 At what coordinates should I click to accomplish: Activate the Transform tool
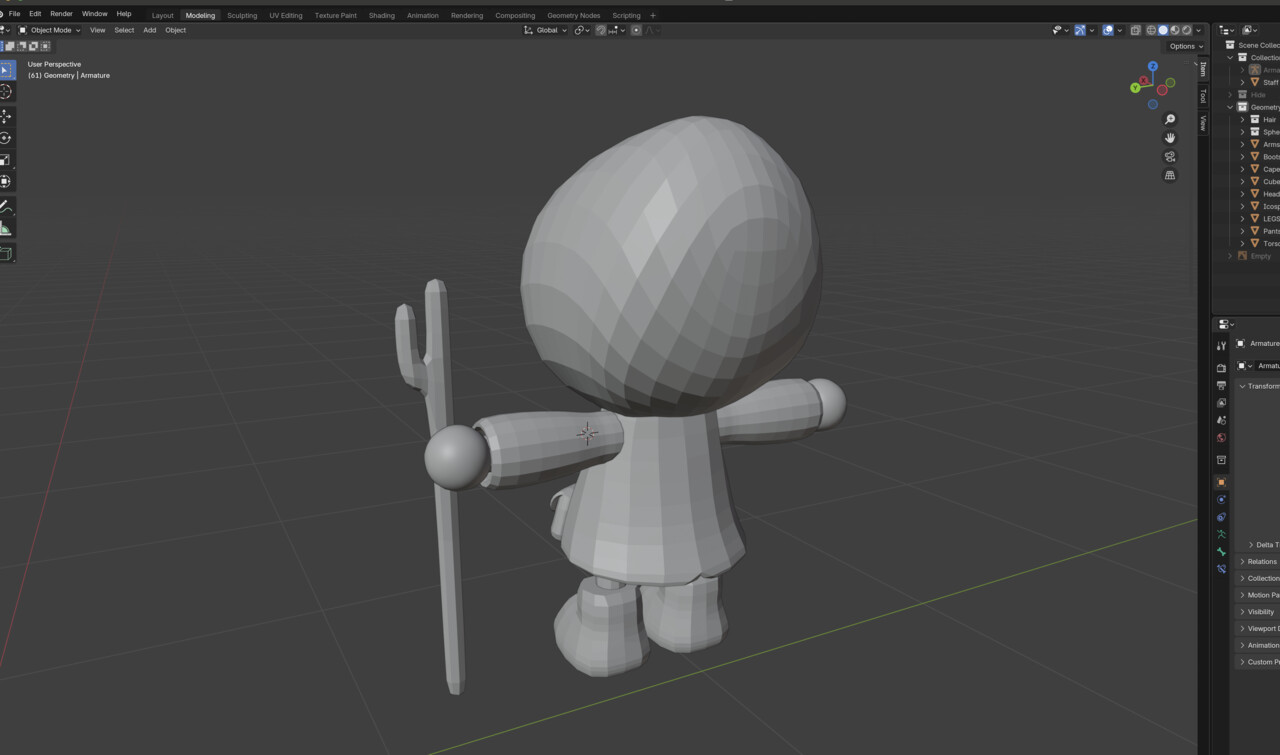[x=6, y=181]
